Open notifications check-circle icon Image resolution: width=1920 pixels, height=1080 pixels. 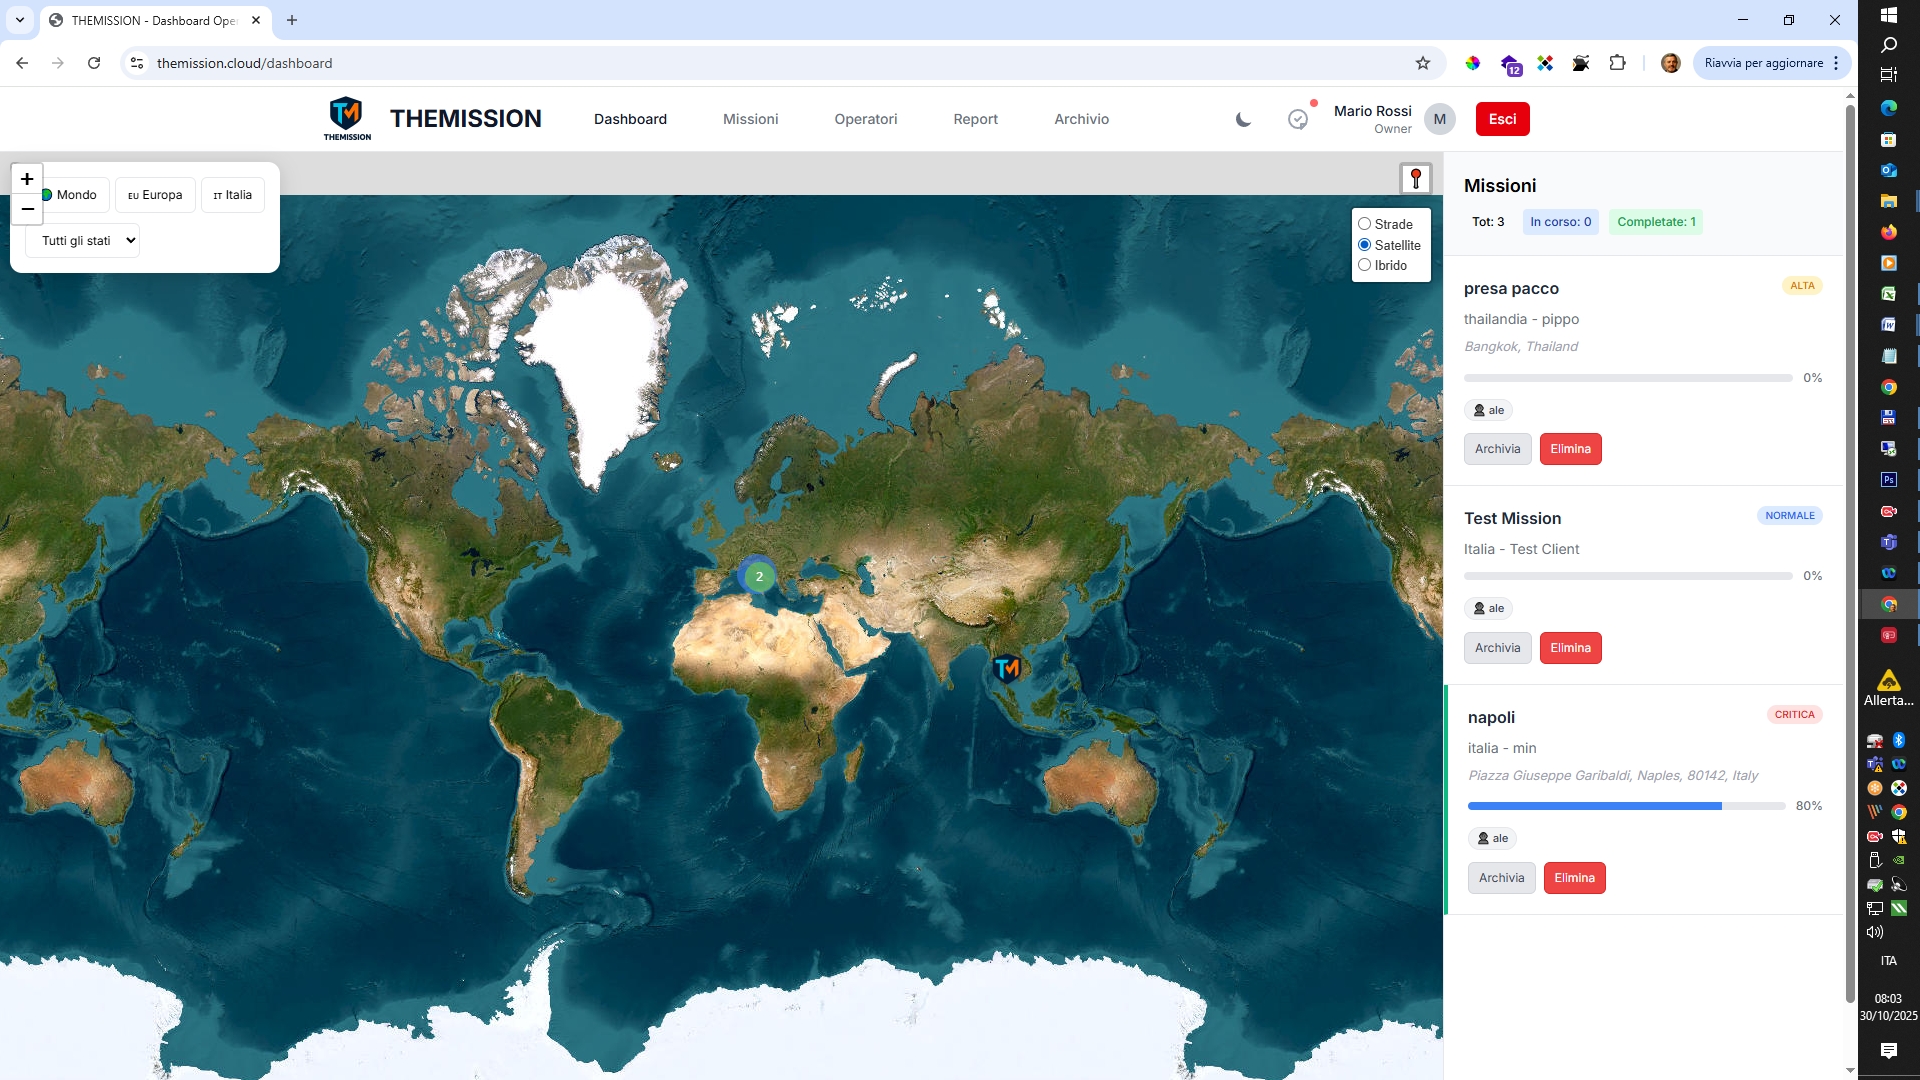(x=1297, y=120)
